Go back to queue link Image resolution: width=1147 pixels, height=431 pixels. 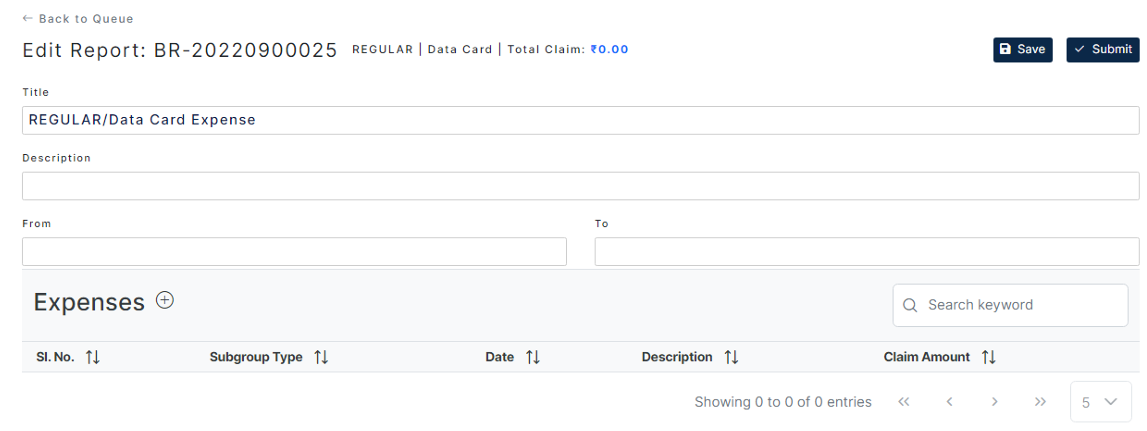click(78, 18)
